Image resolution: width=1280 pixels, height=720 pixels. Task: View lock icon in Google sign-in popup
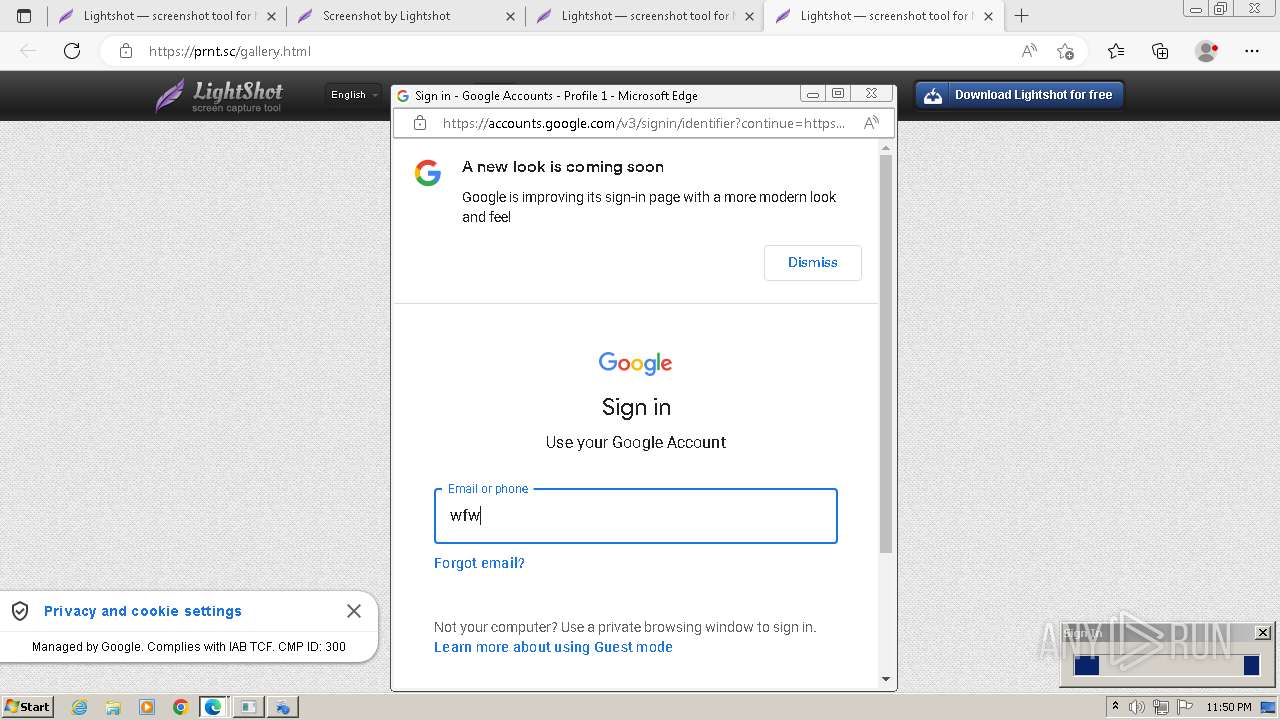[x=420, y=123]
